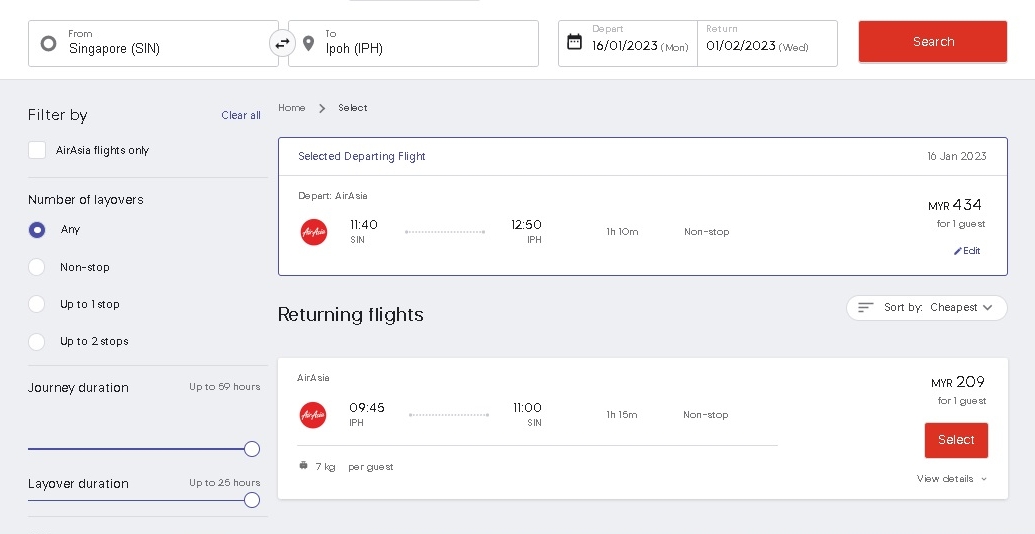The width and height of the screenshot is (1035, 534).
Task: Click 'Up to 25 hours' layover label
Action: pos(224,483)
